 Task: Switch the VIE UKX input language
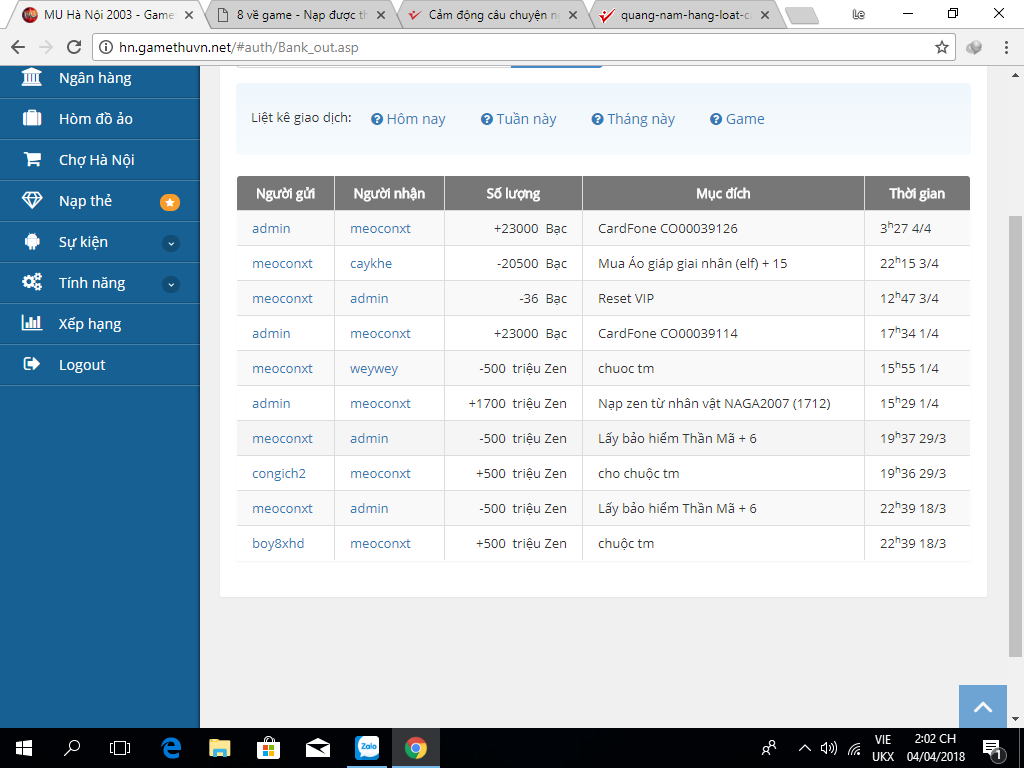[883, 748]
